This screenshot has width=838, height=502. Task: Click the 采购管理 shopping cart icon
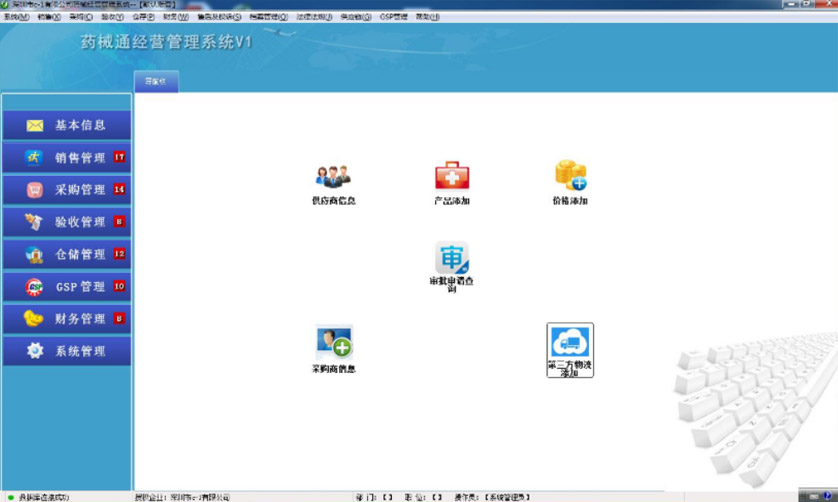coord(34,190)
